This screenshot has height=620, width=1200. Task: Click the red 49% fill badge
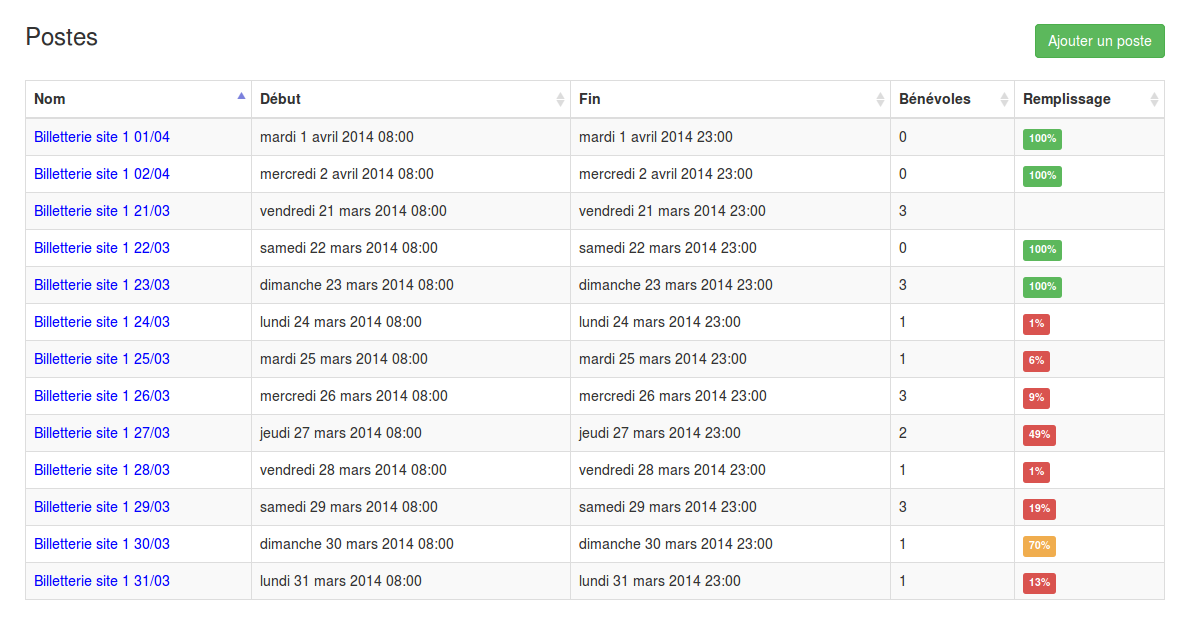[x=1039, y=435]
